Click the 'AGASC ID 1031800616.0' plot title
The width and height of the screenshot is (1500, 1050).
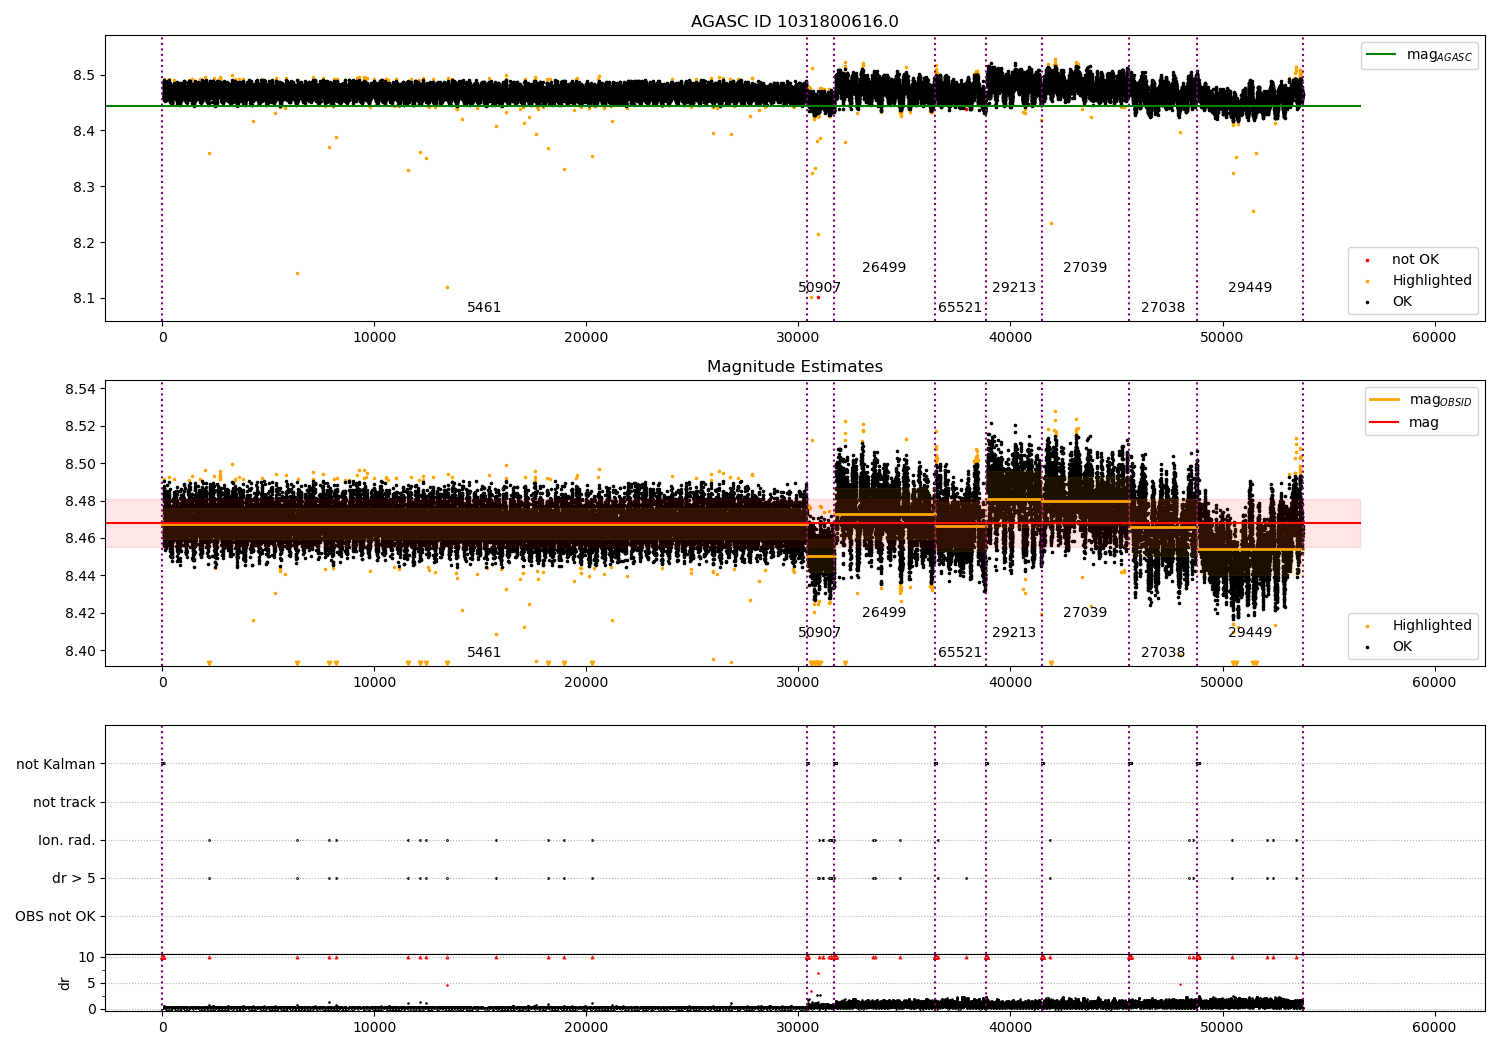pos(794,22)
